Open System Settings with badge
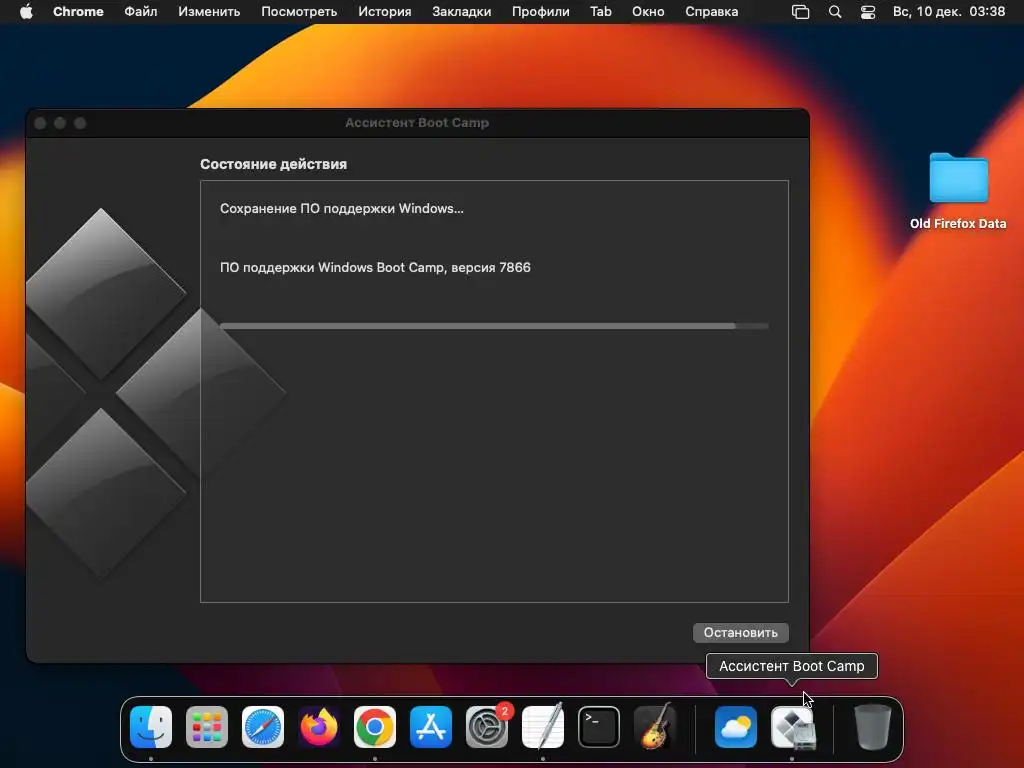 [487, 727]
